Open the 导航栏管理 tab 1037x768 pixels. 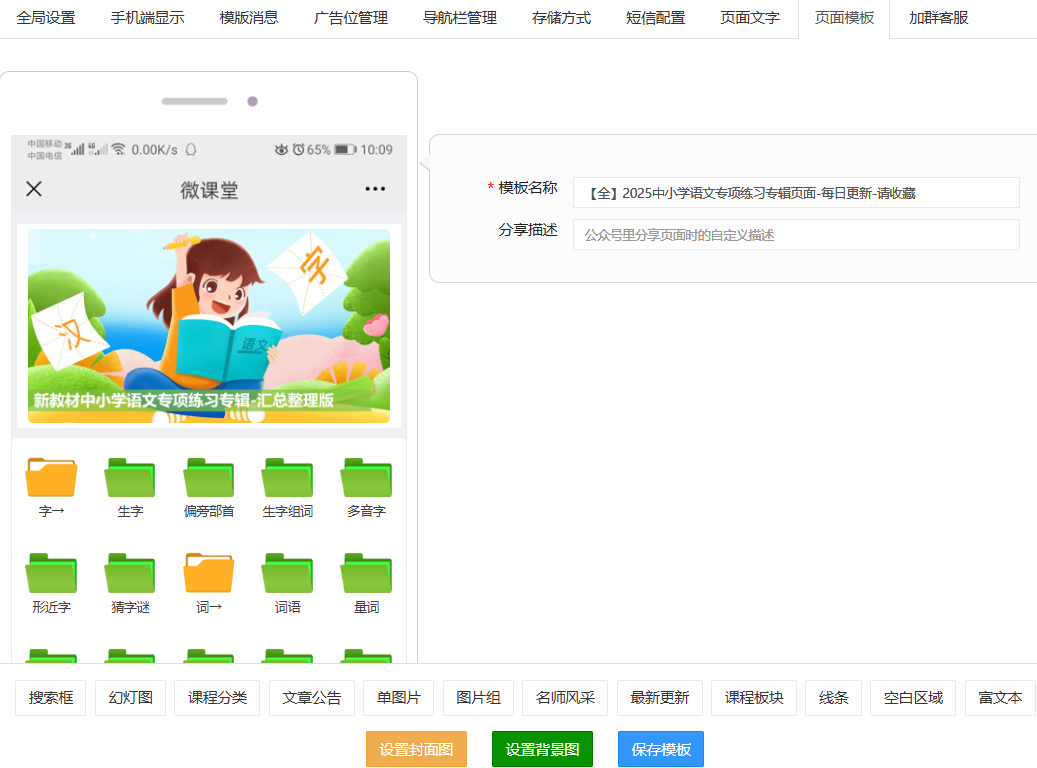pyautogui.click(x=460, y=18)
